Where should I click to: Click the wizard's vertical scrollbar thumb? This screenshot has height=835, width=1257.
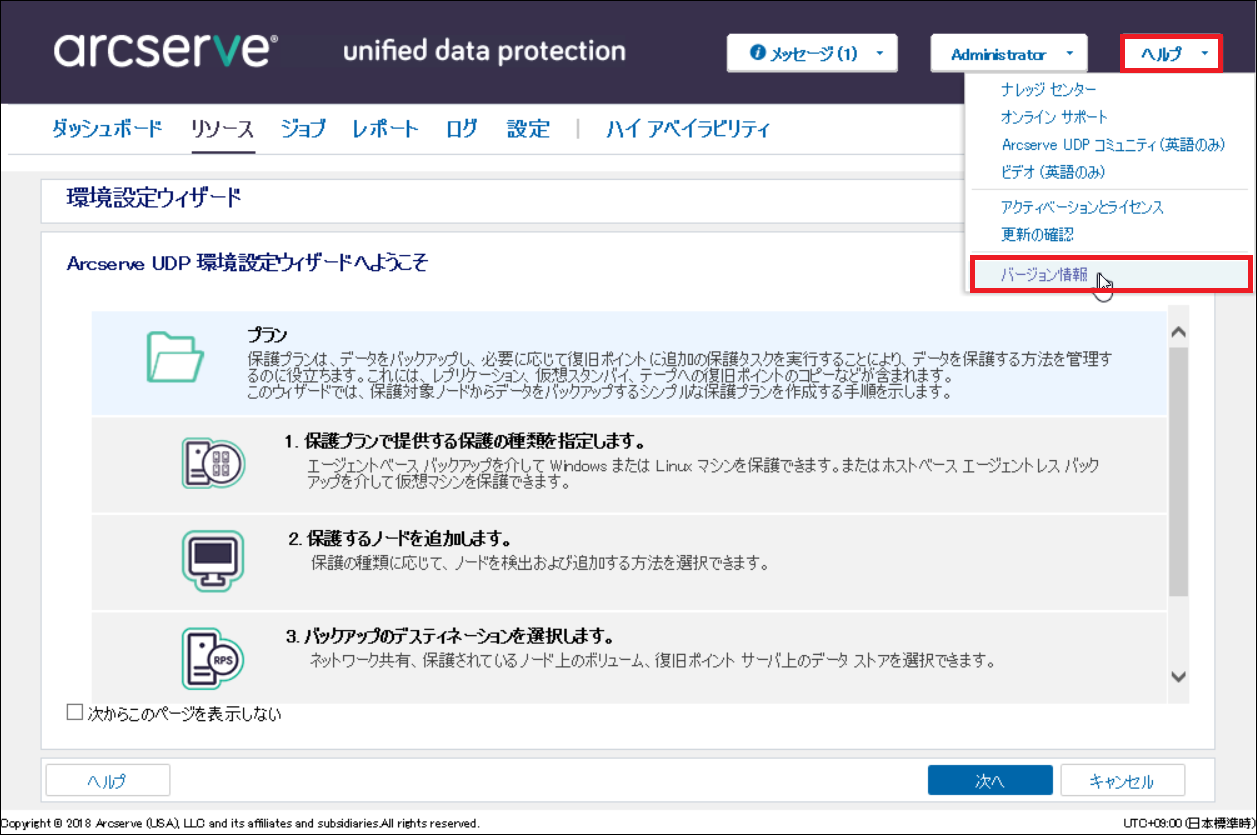coord(1178,472)
